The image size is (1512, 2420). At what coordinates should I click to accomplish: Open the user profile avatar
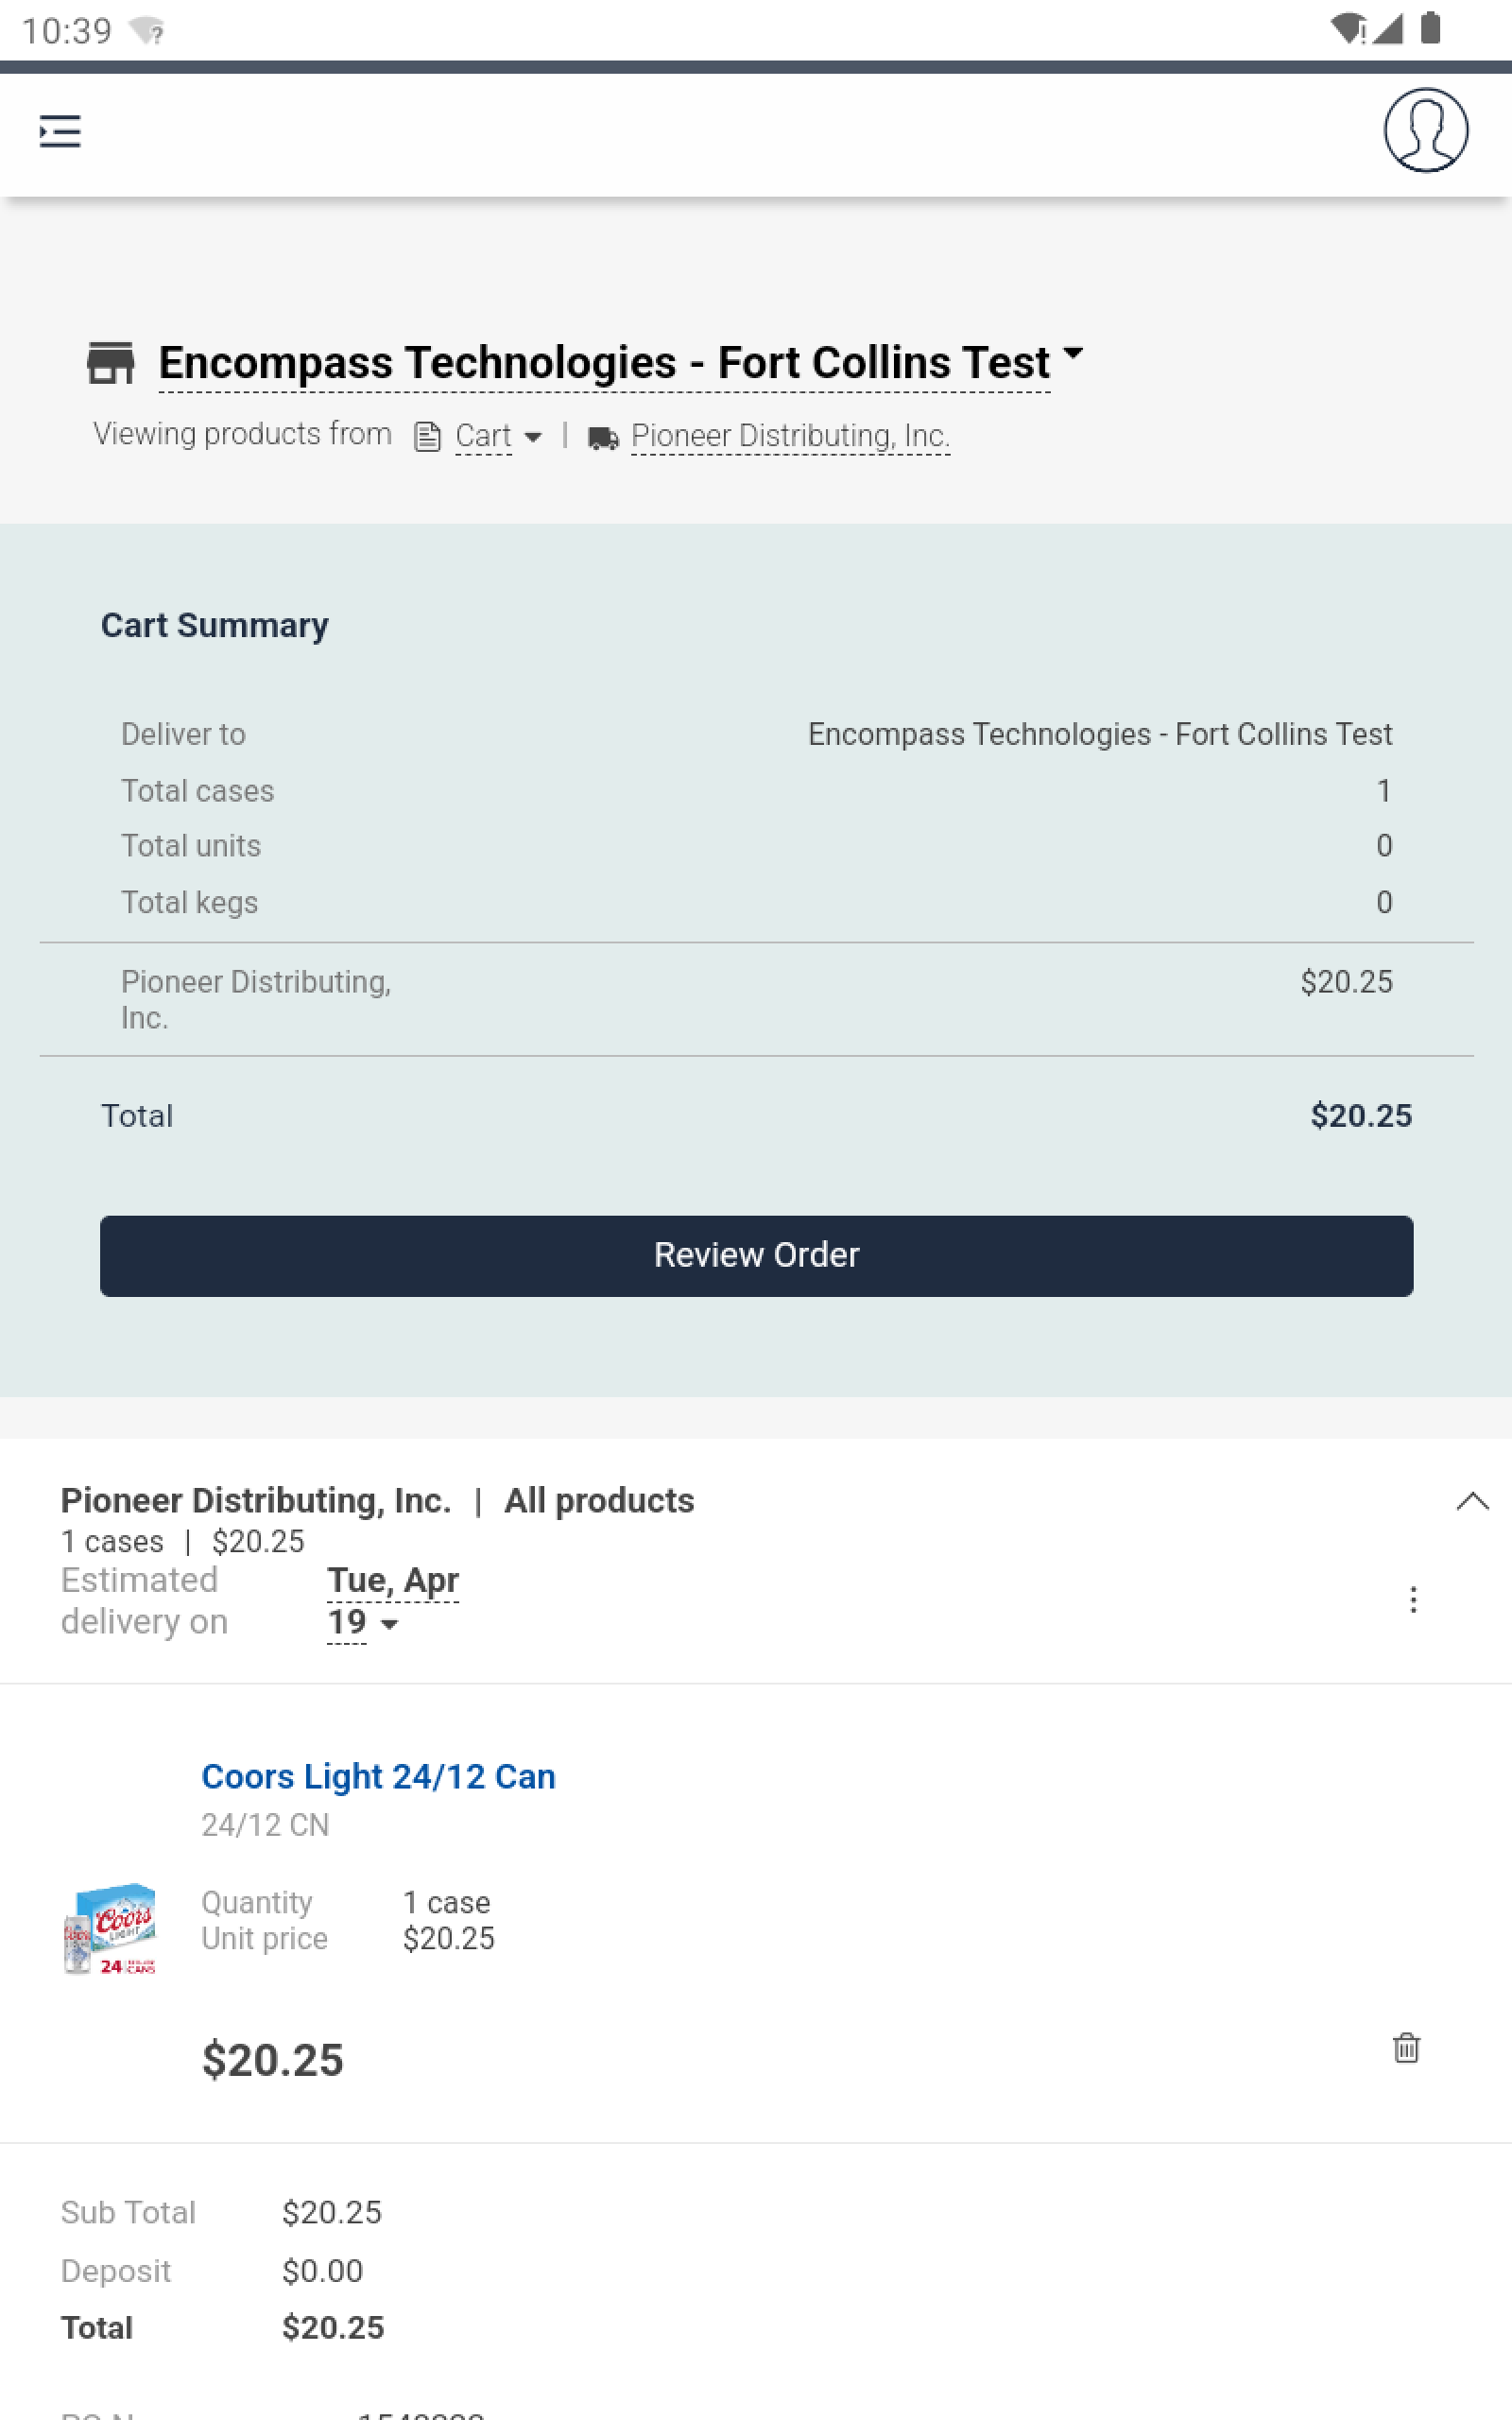[x=1425, y=130]
